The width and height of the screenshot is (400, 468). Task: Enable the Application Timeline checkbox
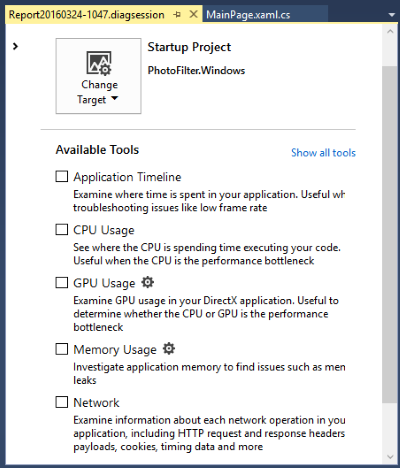coord(62,176)
